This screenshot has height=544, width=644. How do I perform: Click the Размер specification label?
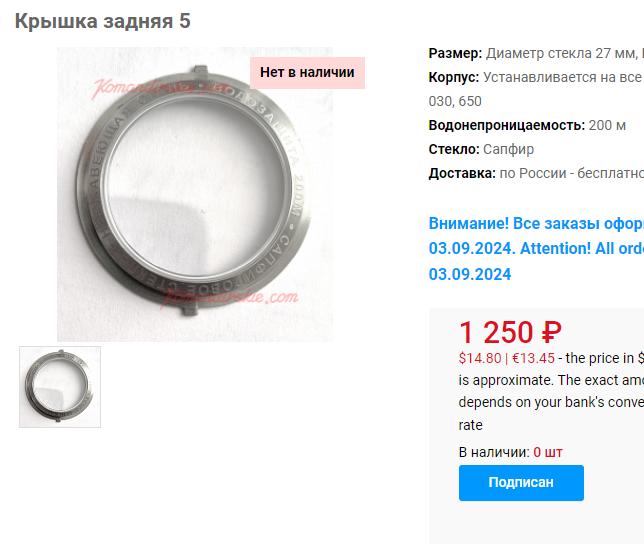pyautogui.click(x=455, y=53)
